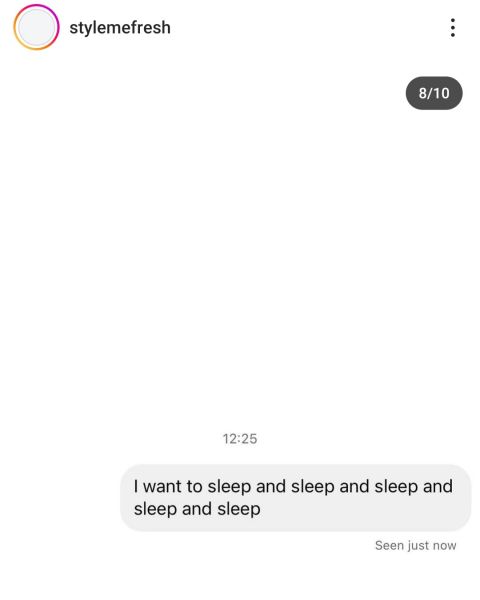Click the 12:25 timestamp
480x600 pixels.
[x=240, y=439]
